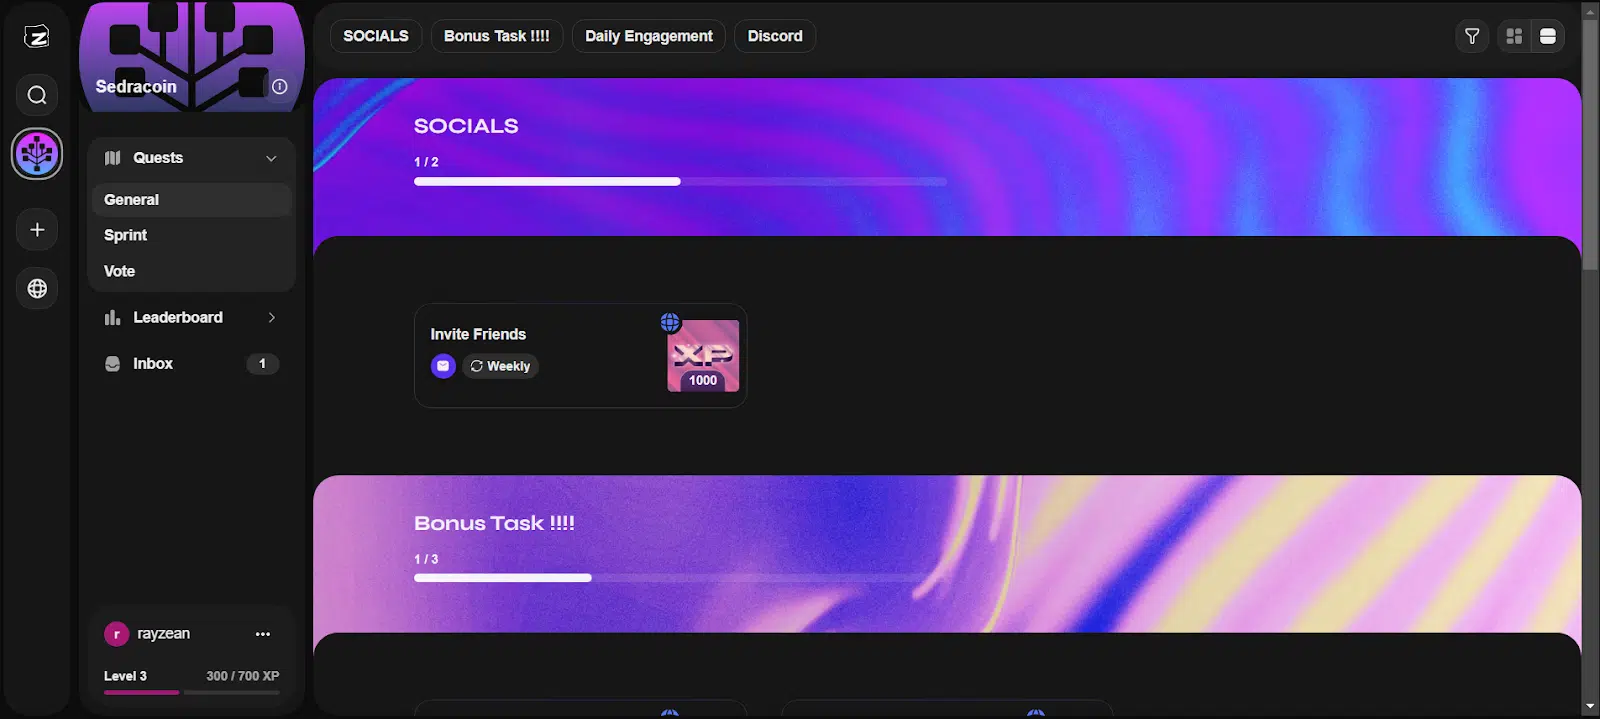The image size is (1600, 719).
Task: Switch to list view layout
Action: (x=1547, y=36)
